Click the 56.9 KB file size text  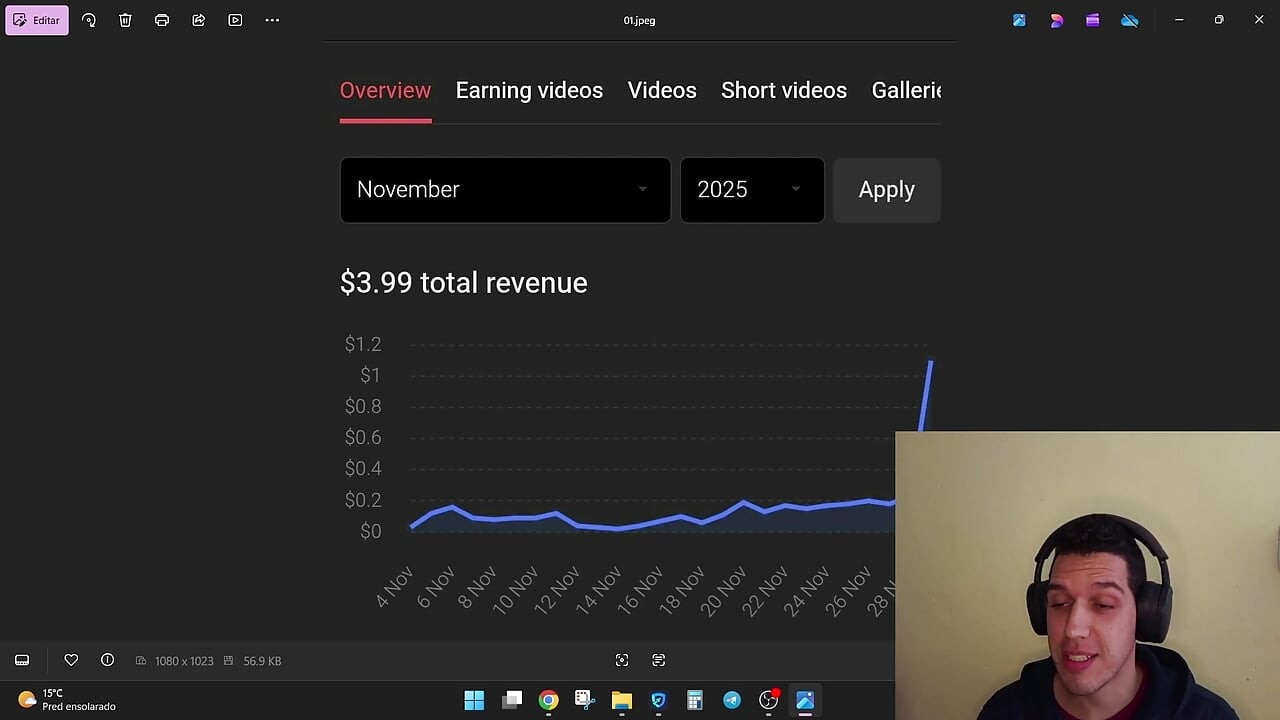(x=262, y=661)
